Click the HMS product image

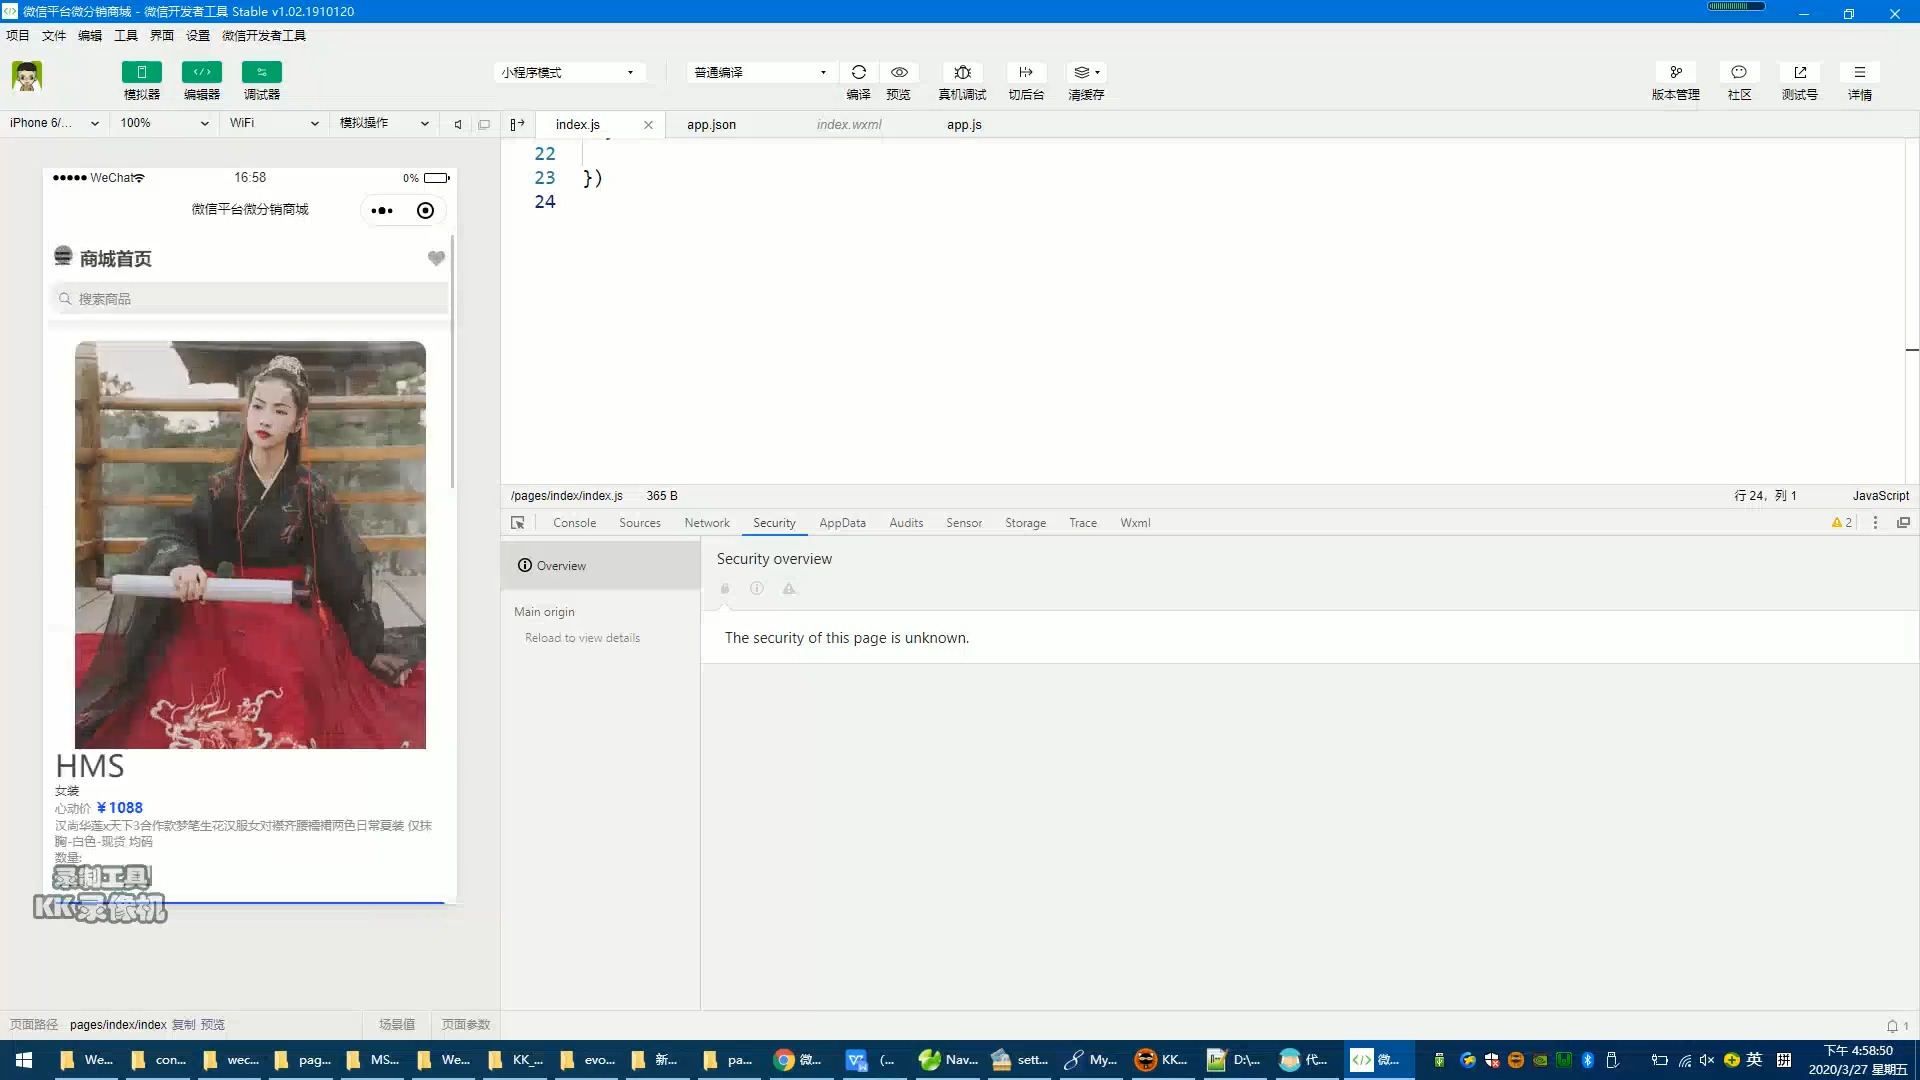[x=250, y=544]
